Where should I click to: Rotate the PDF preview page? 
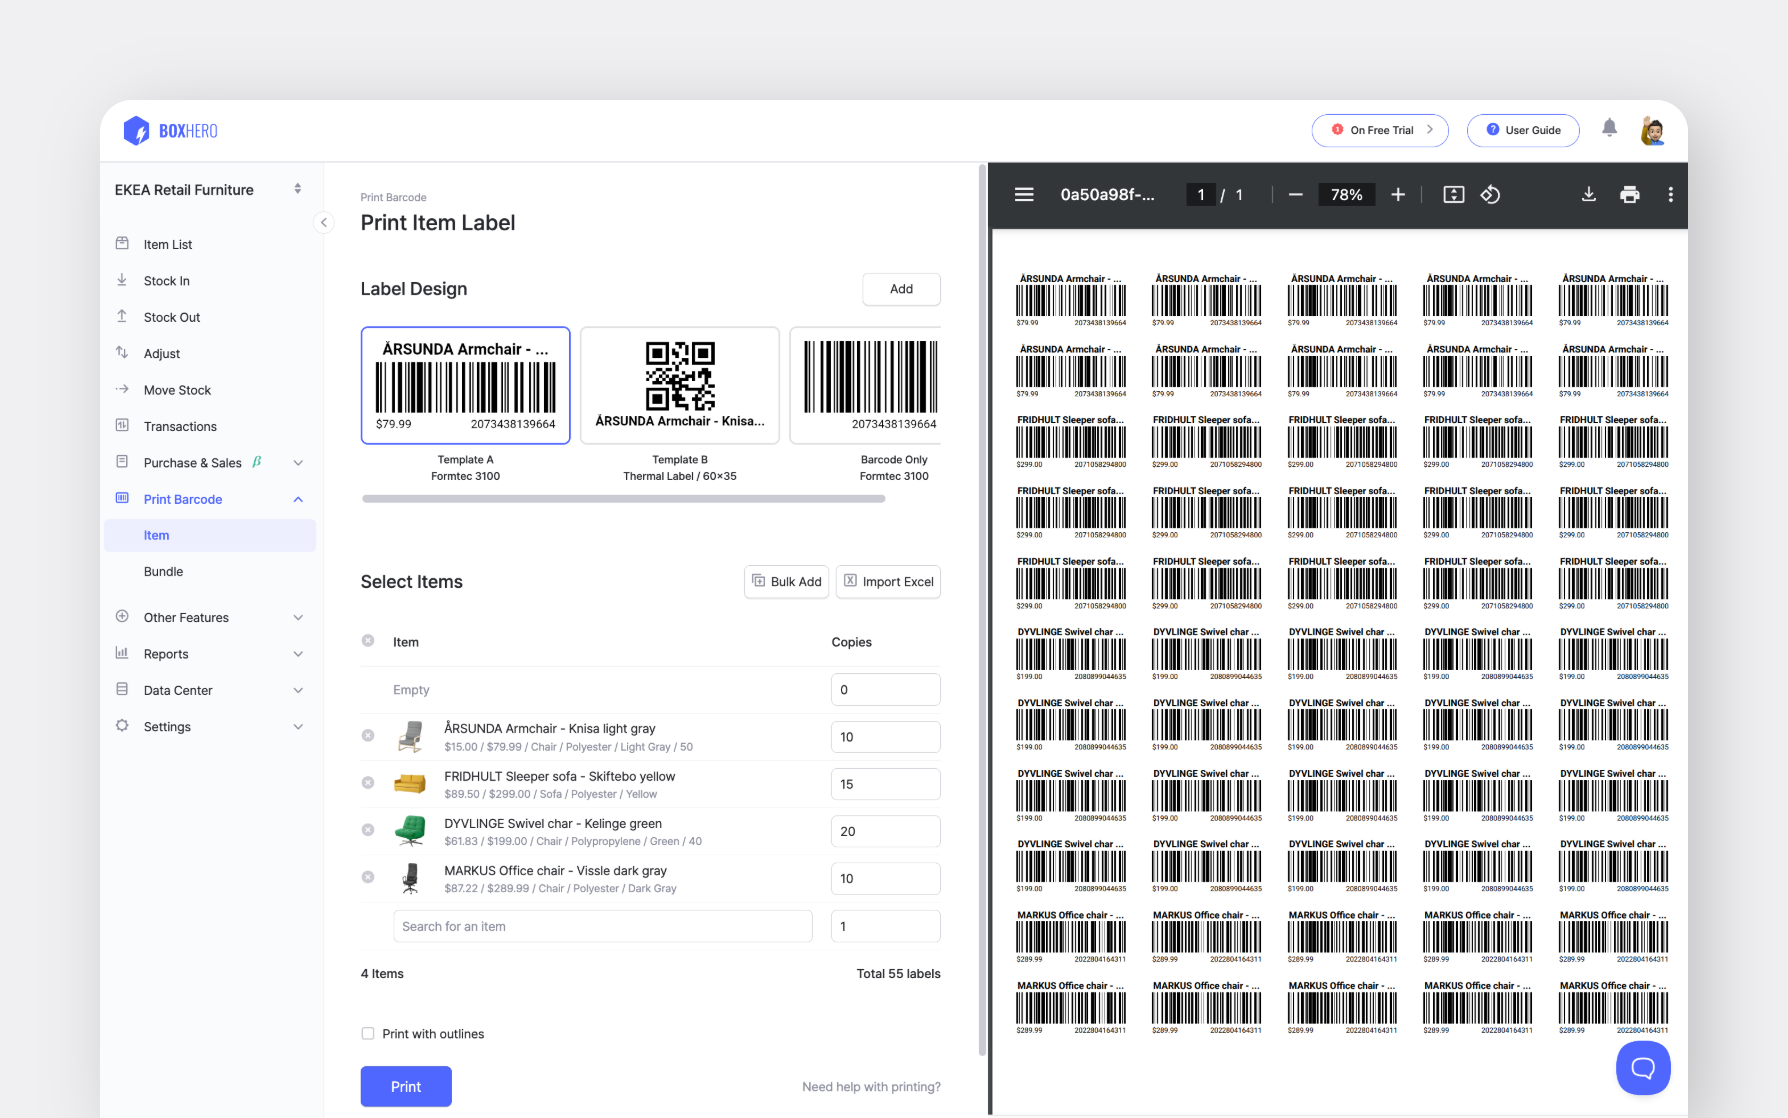[1490, 194]
